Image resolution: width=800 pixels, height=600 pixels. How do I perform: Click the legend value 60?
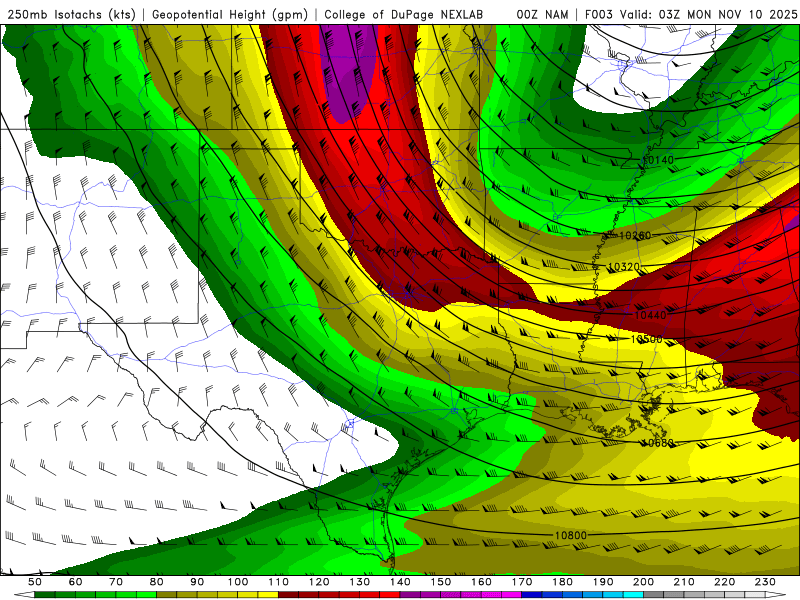[x=75, y=582]
